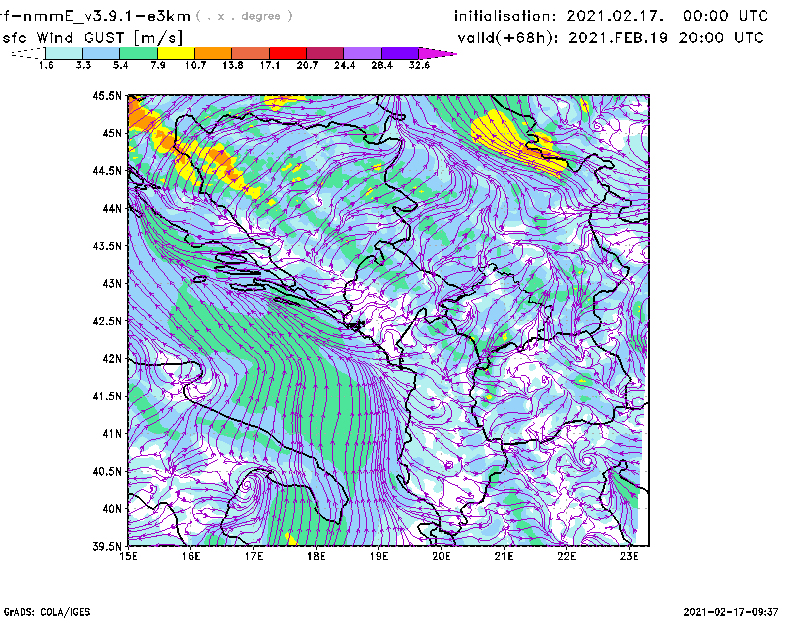Image resolution: width=800 pixels, height=618 pixels.
Task: Click the 43.5N latitude label
Action: point(107,246)
